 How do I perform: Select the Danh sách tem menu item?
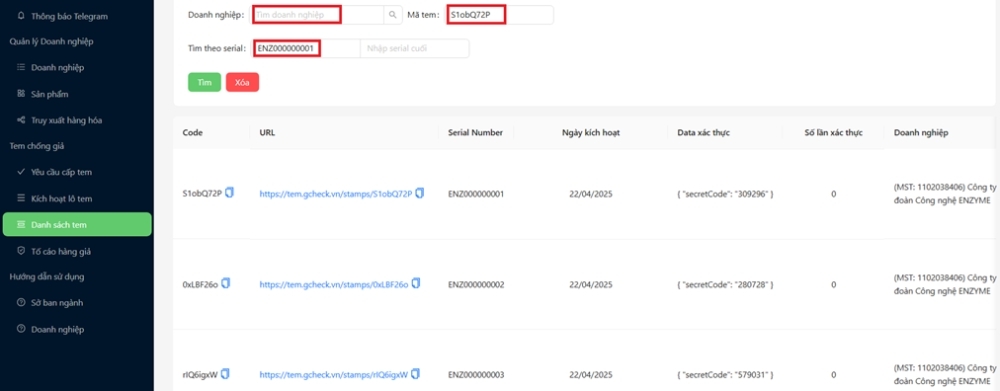pyautogui.click(x=77, y=225)
